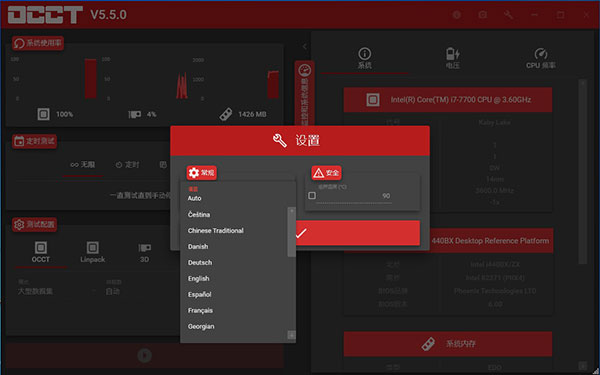
Task: Choose the timed duration option
Action: pos(127,165)
